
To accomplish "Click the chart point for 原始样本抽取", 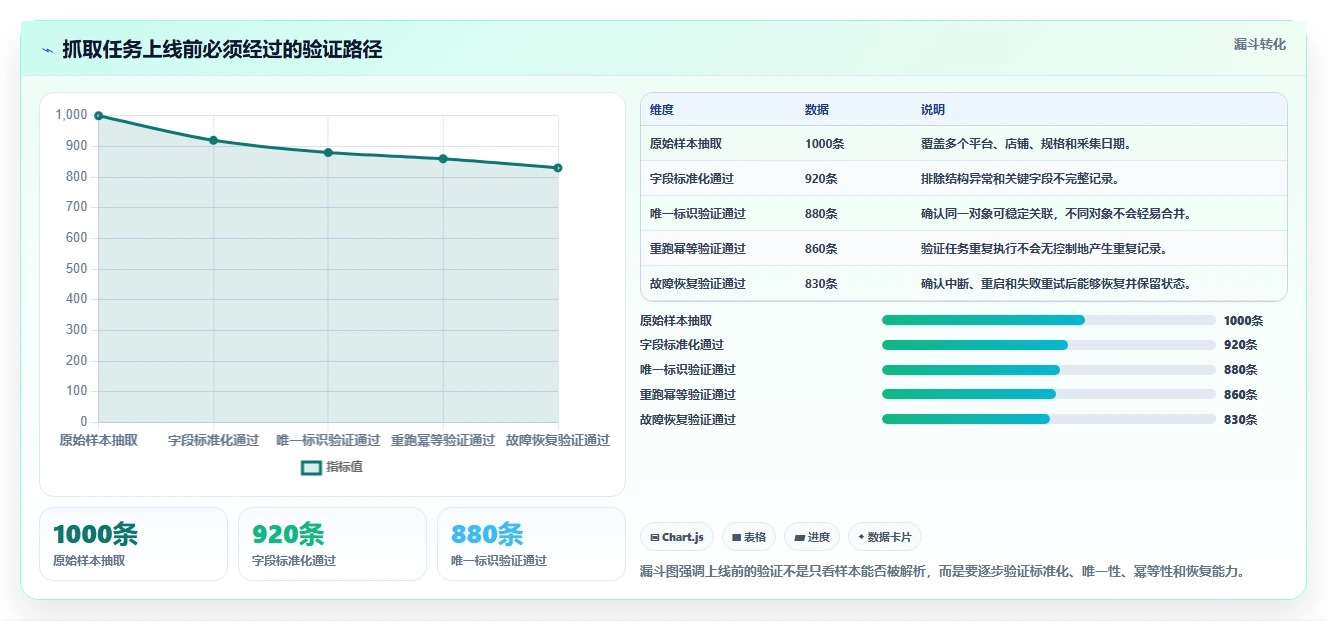I will pos(98,116).
